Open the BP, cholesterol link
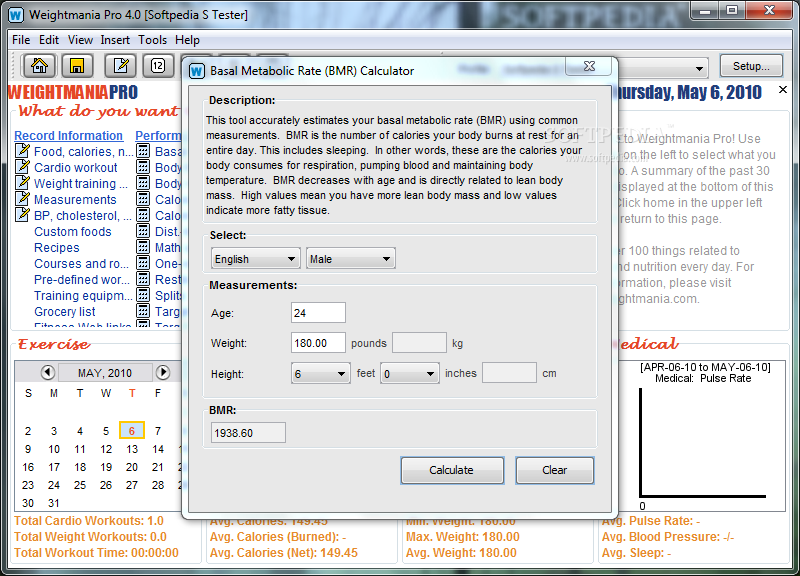The image size is (800, 576). (83, 215)
